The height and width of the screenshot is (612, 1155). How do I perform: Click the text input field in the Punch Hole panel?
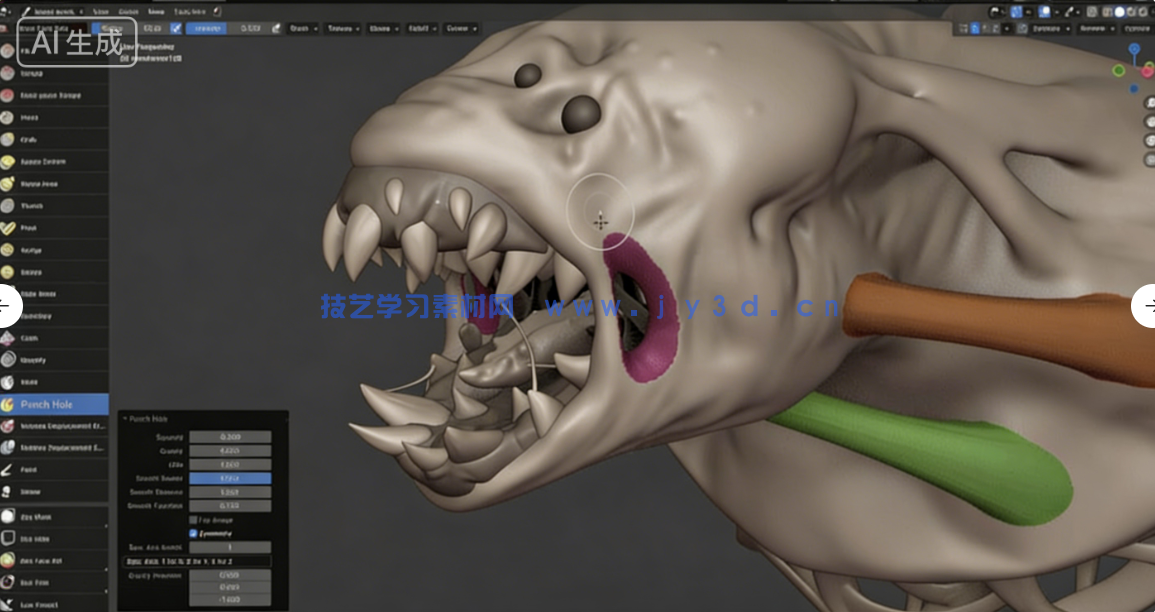tap(200, 561)
